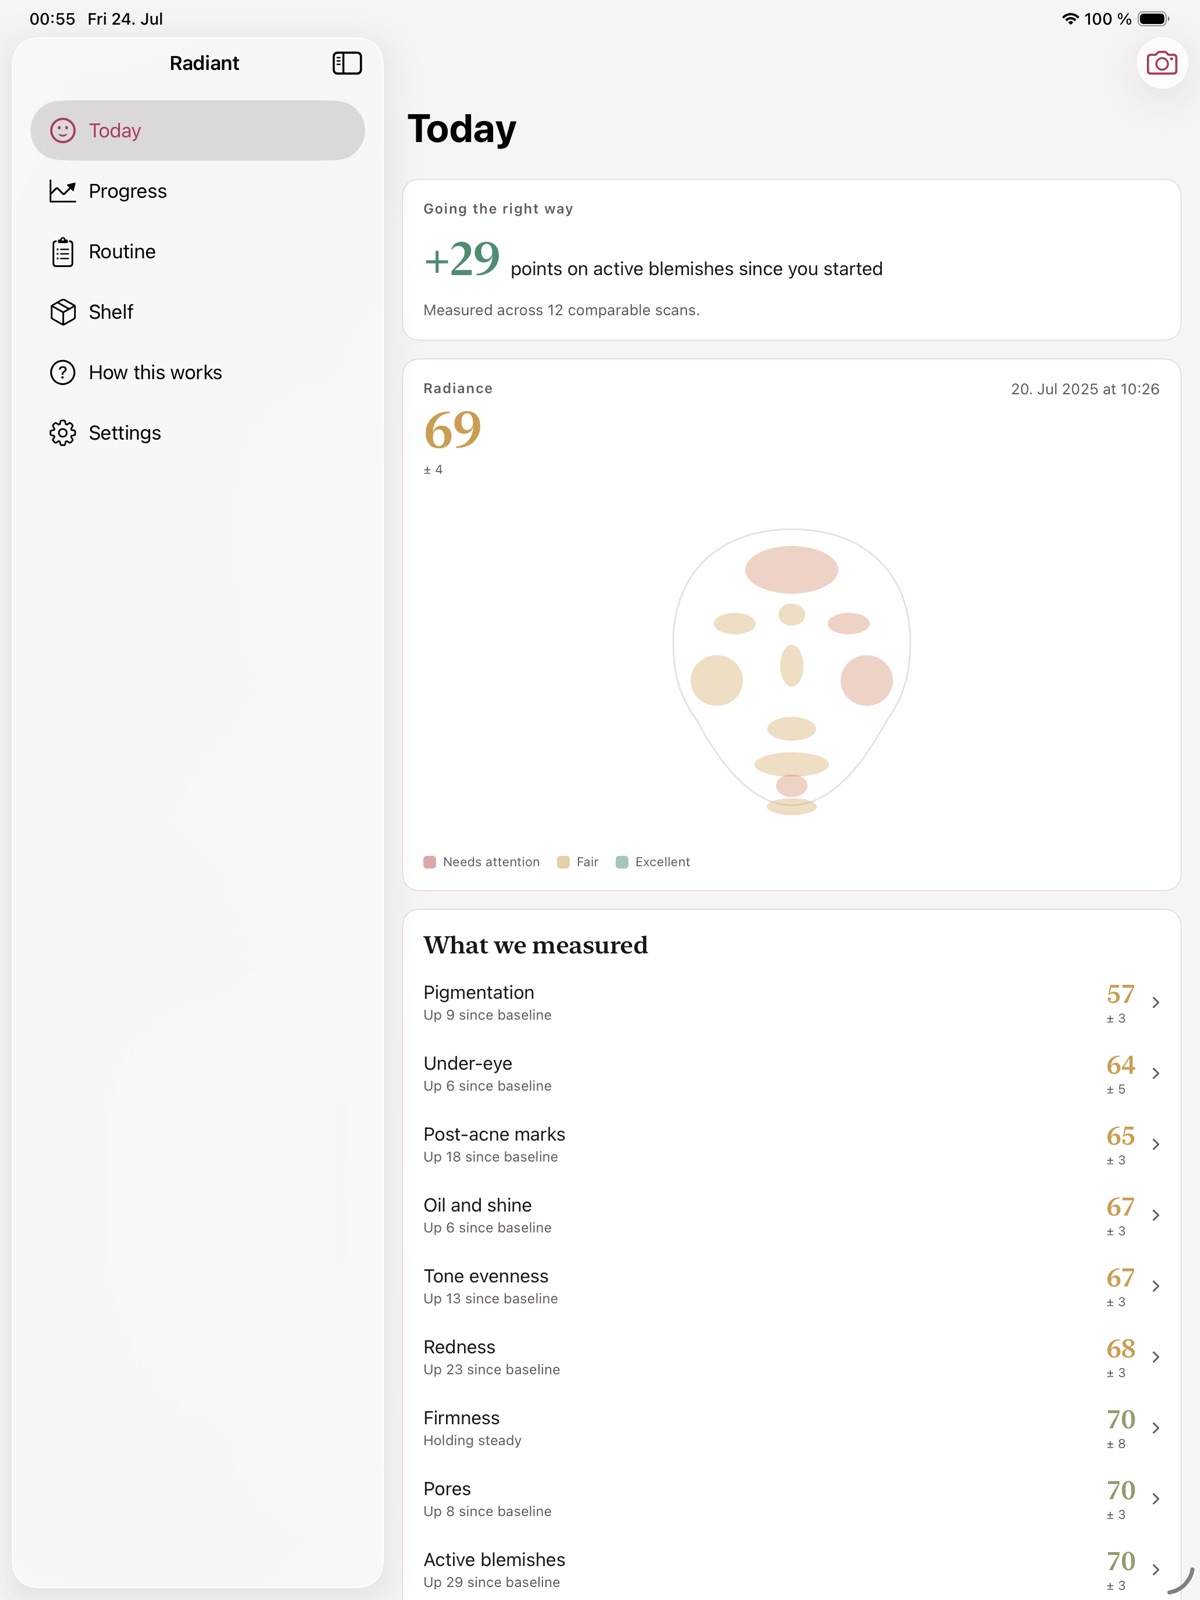Open the Redness row chevron
The image size is (1200, 1600).
(x=1155, y=1357)
